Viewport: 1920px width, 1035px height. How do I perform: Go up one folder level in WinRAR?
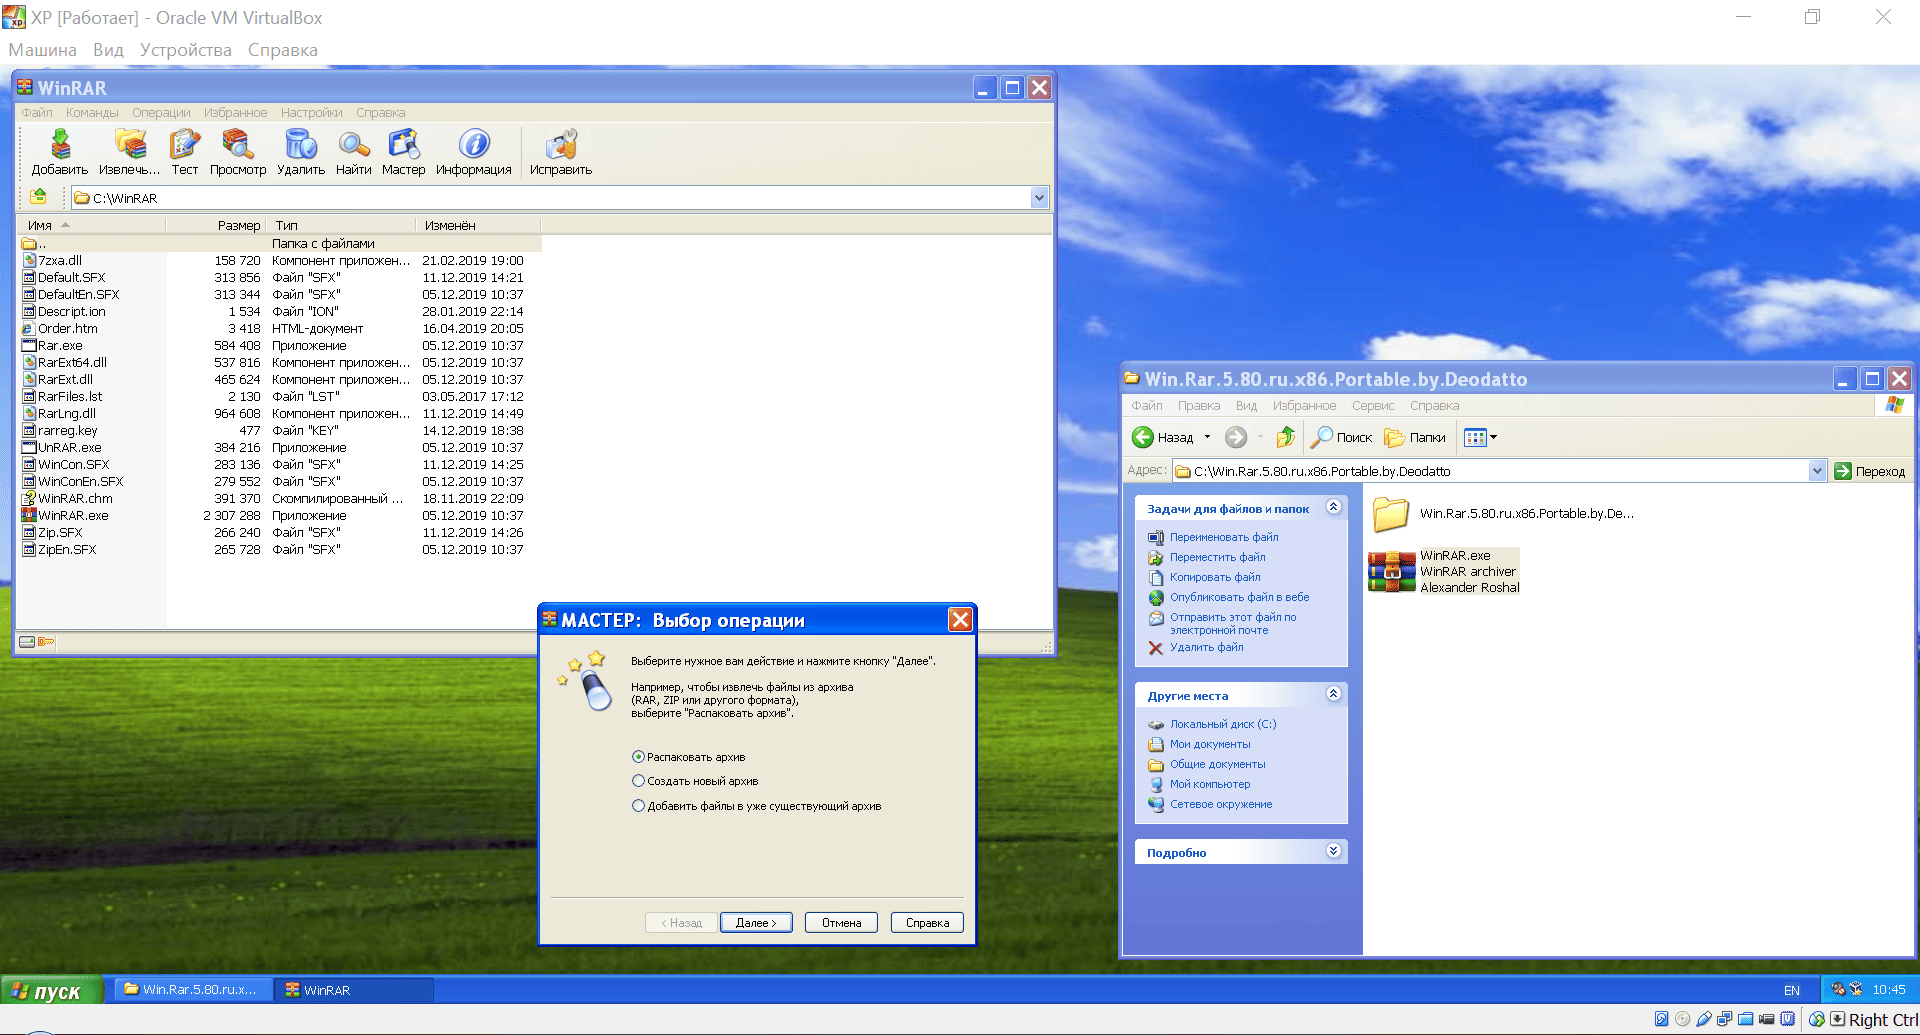coord(38,197)
